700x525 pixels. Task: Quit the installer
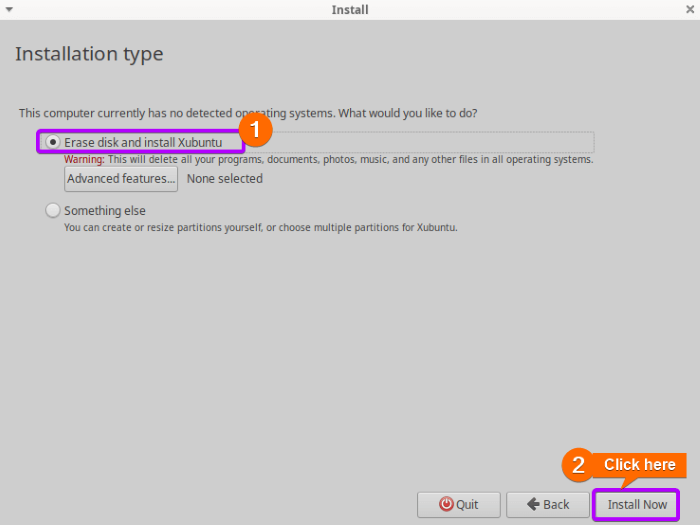[458, 504]
